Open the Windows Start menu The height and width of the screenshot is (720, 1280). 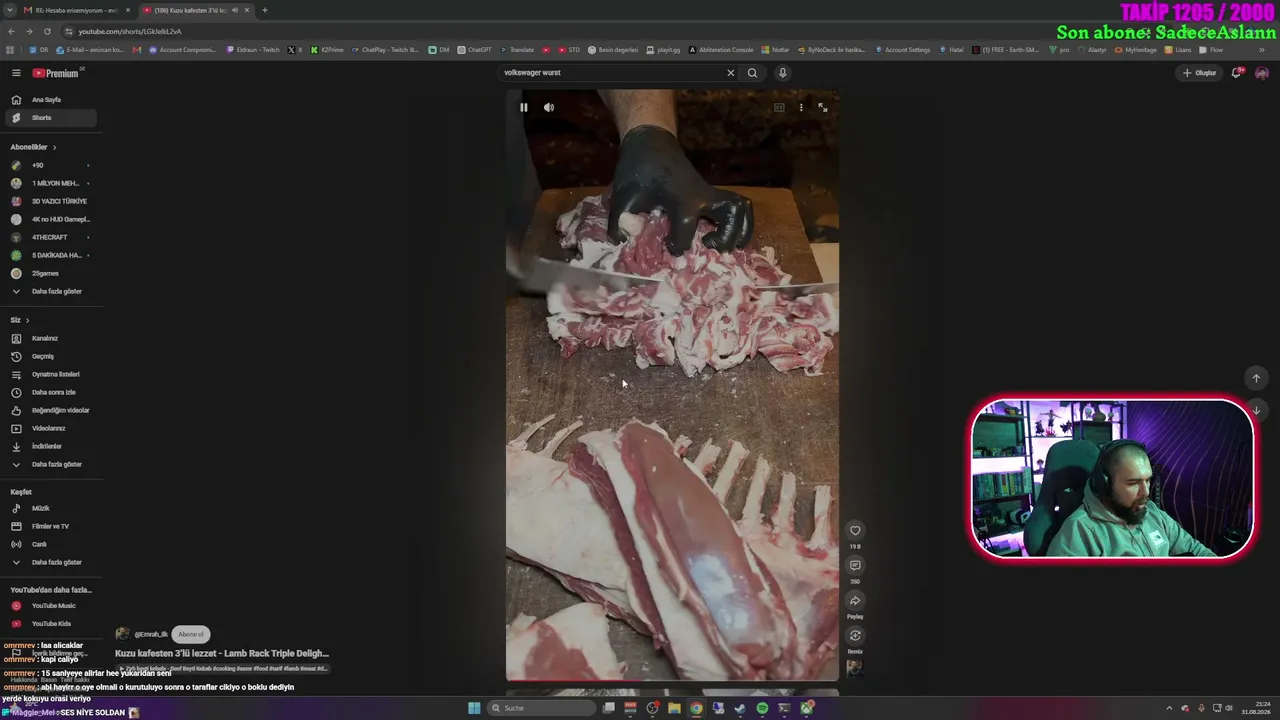pyautogui.click(x=474, y=708)
